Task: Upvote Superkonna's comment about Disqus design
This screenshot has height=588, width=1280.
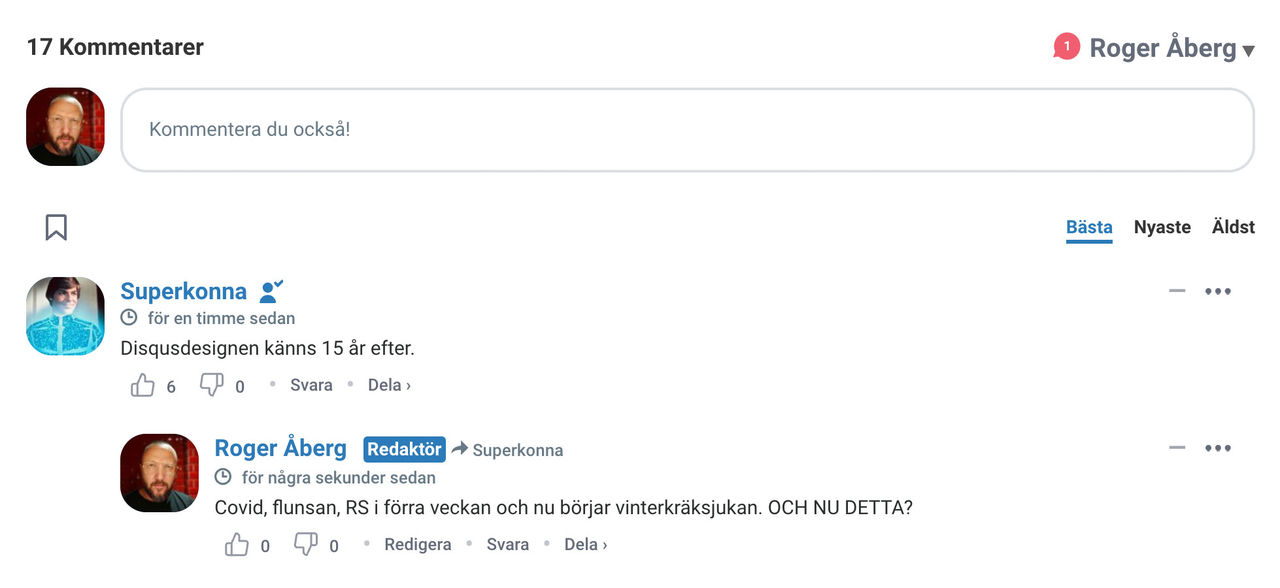Action: point(143,383)
